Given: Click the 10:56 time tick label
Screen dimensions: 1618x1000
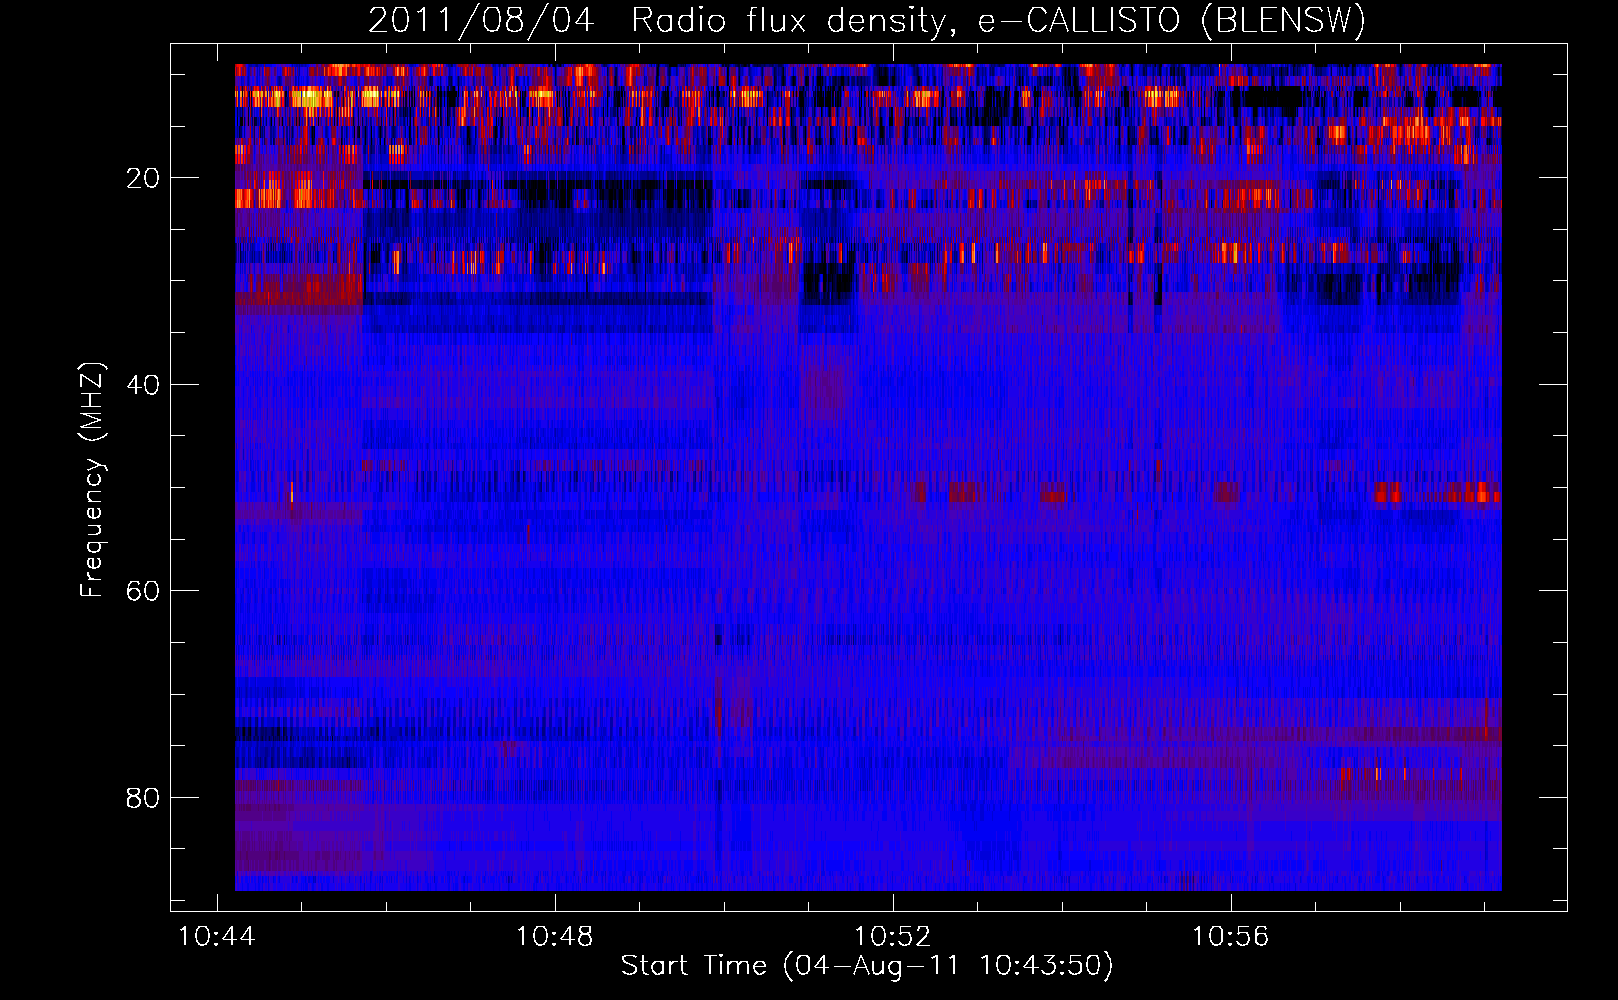Looking at the screenshot, I should click(x=1230, y=937).
